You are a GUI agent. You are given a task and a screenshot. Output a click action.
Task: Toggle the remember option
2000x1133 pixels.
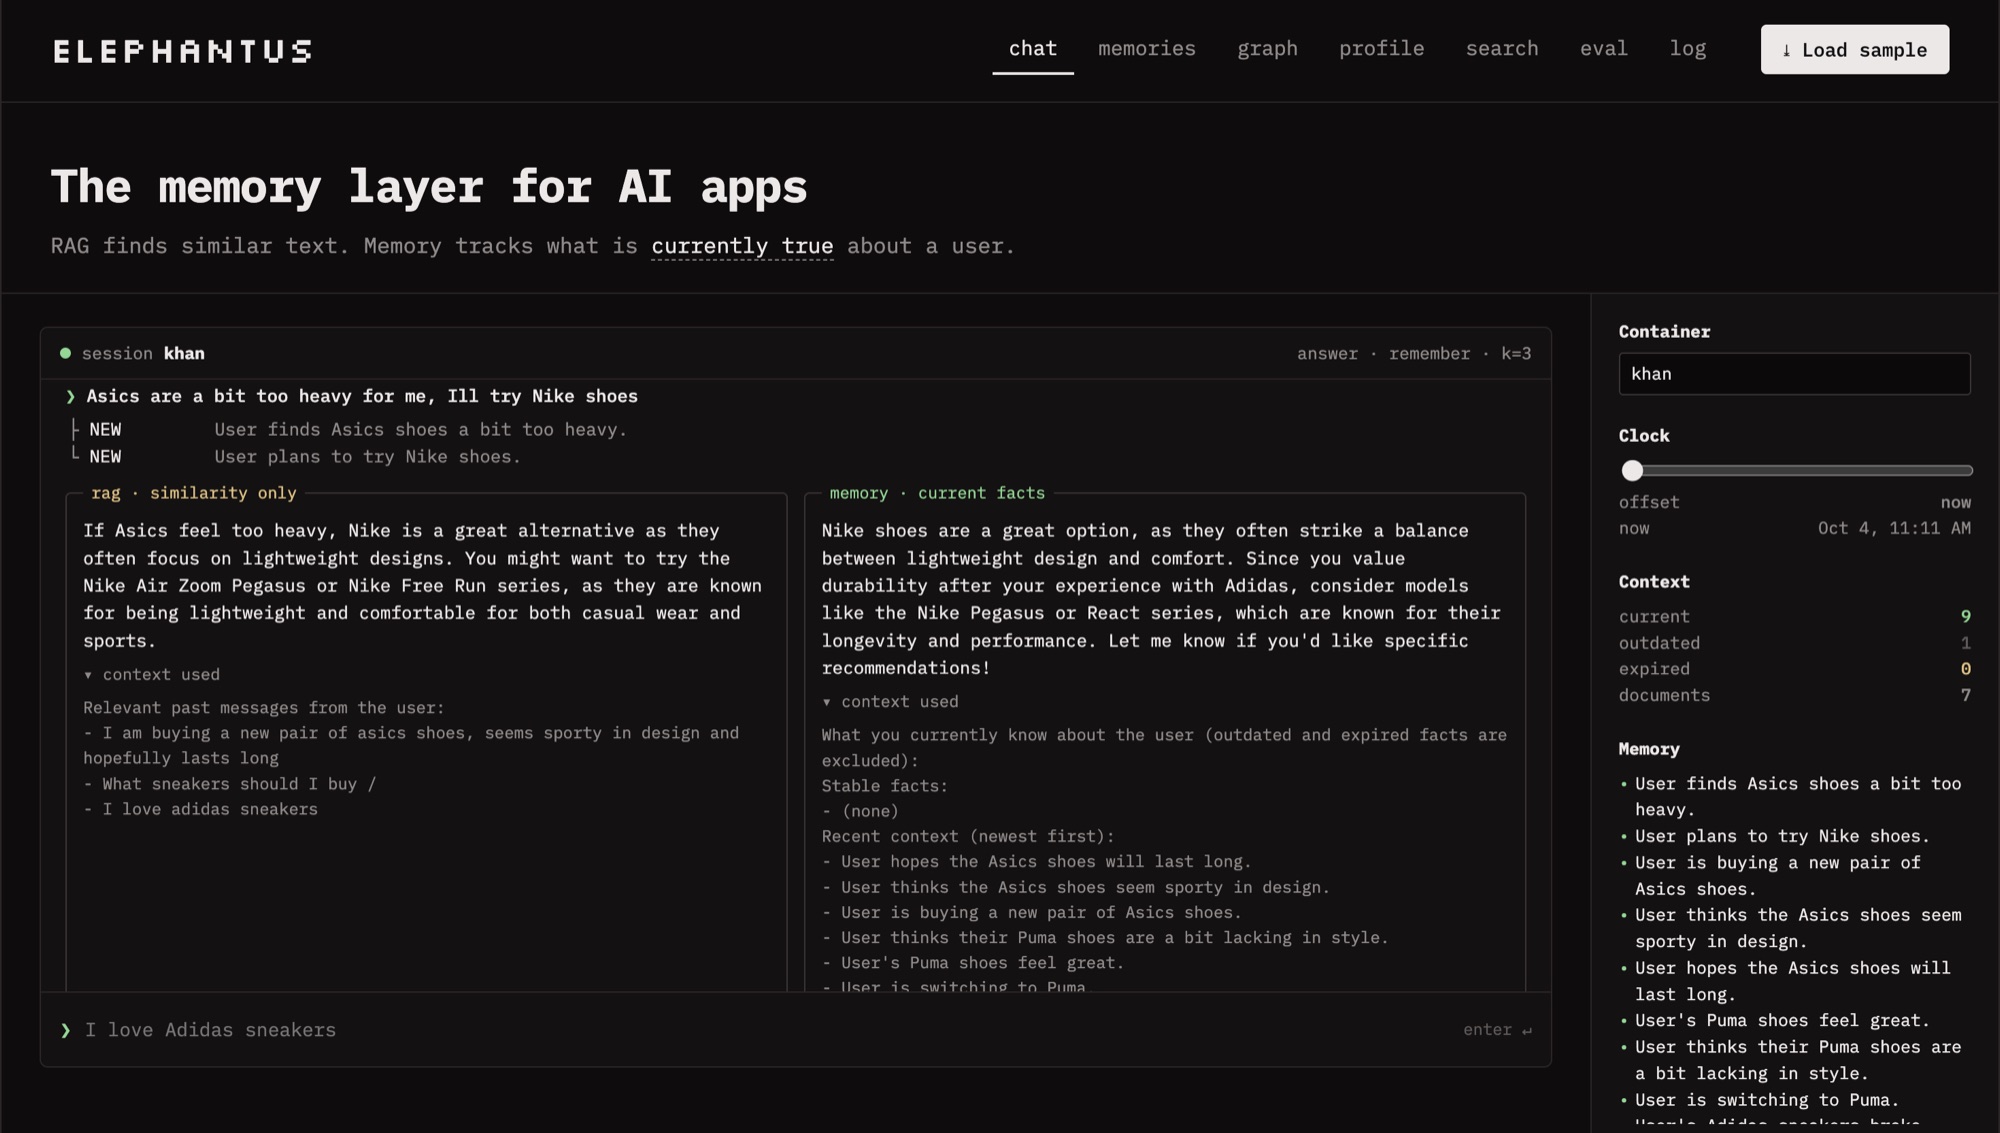1429,354
